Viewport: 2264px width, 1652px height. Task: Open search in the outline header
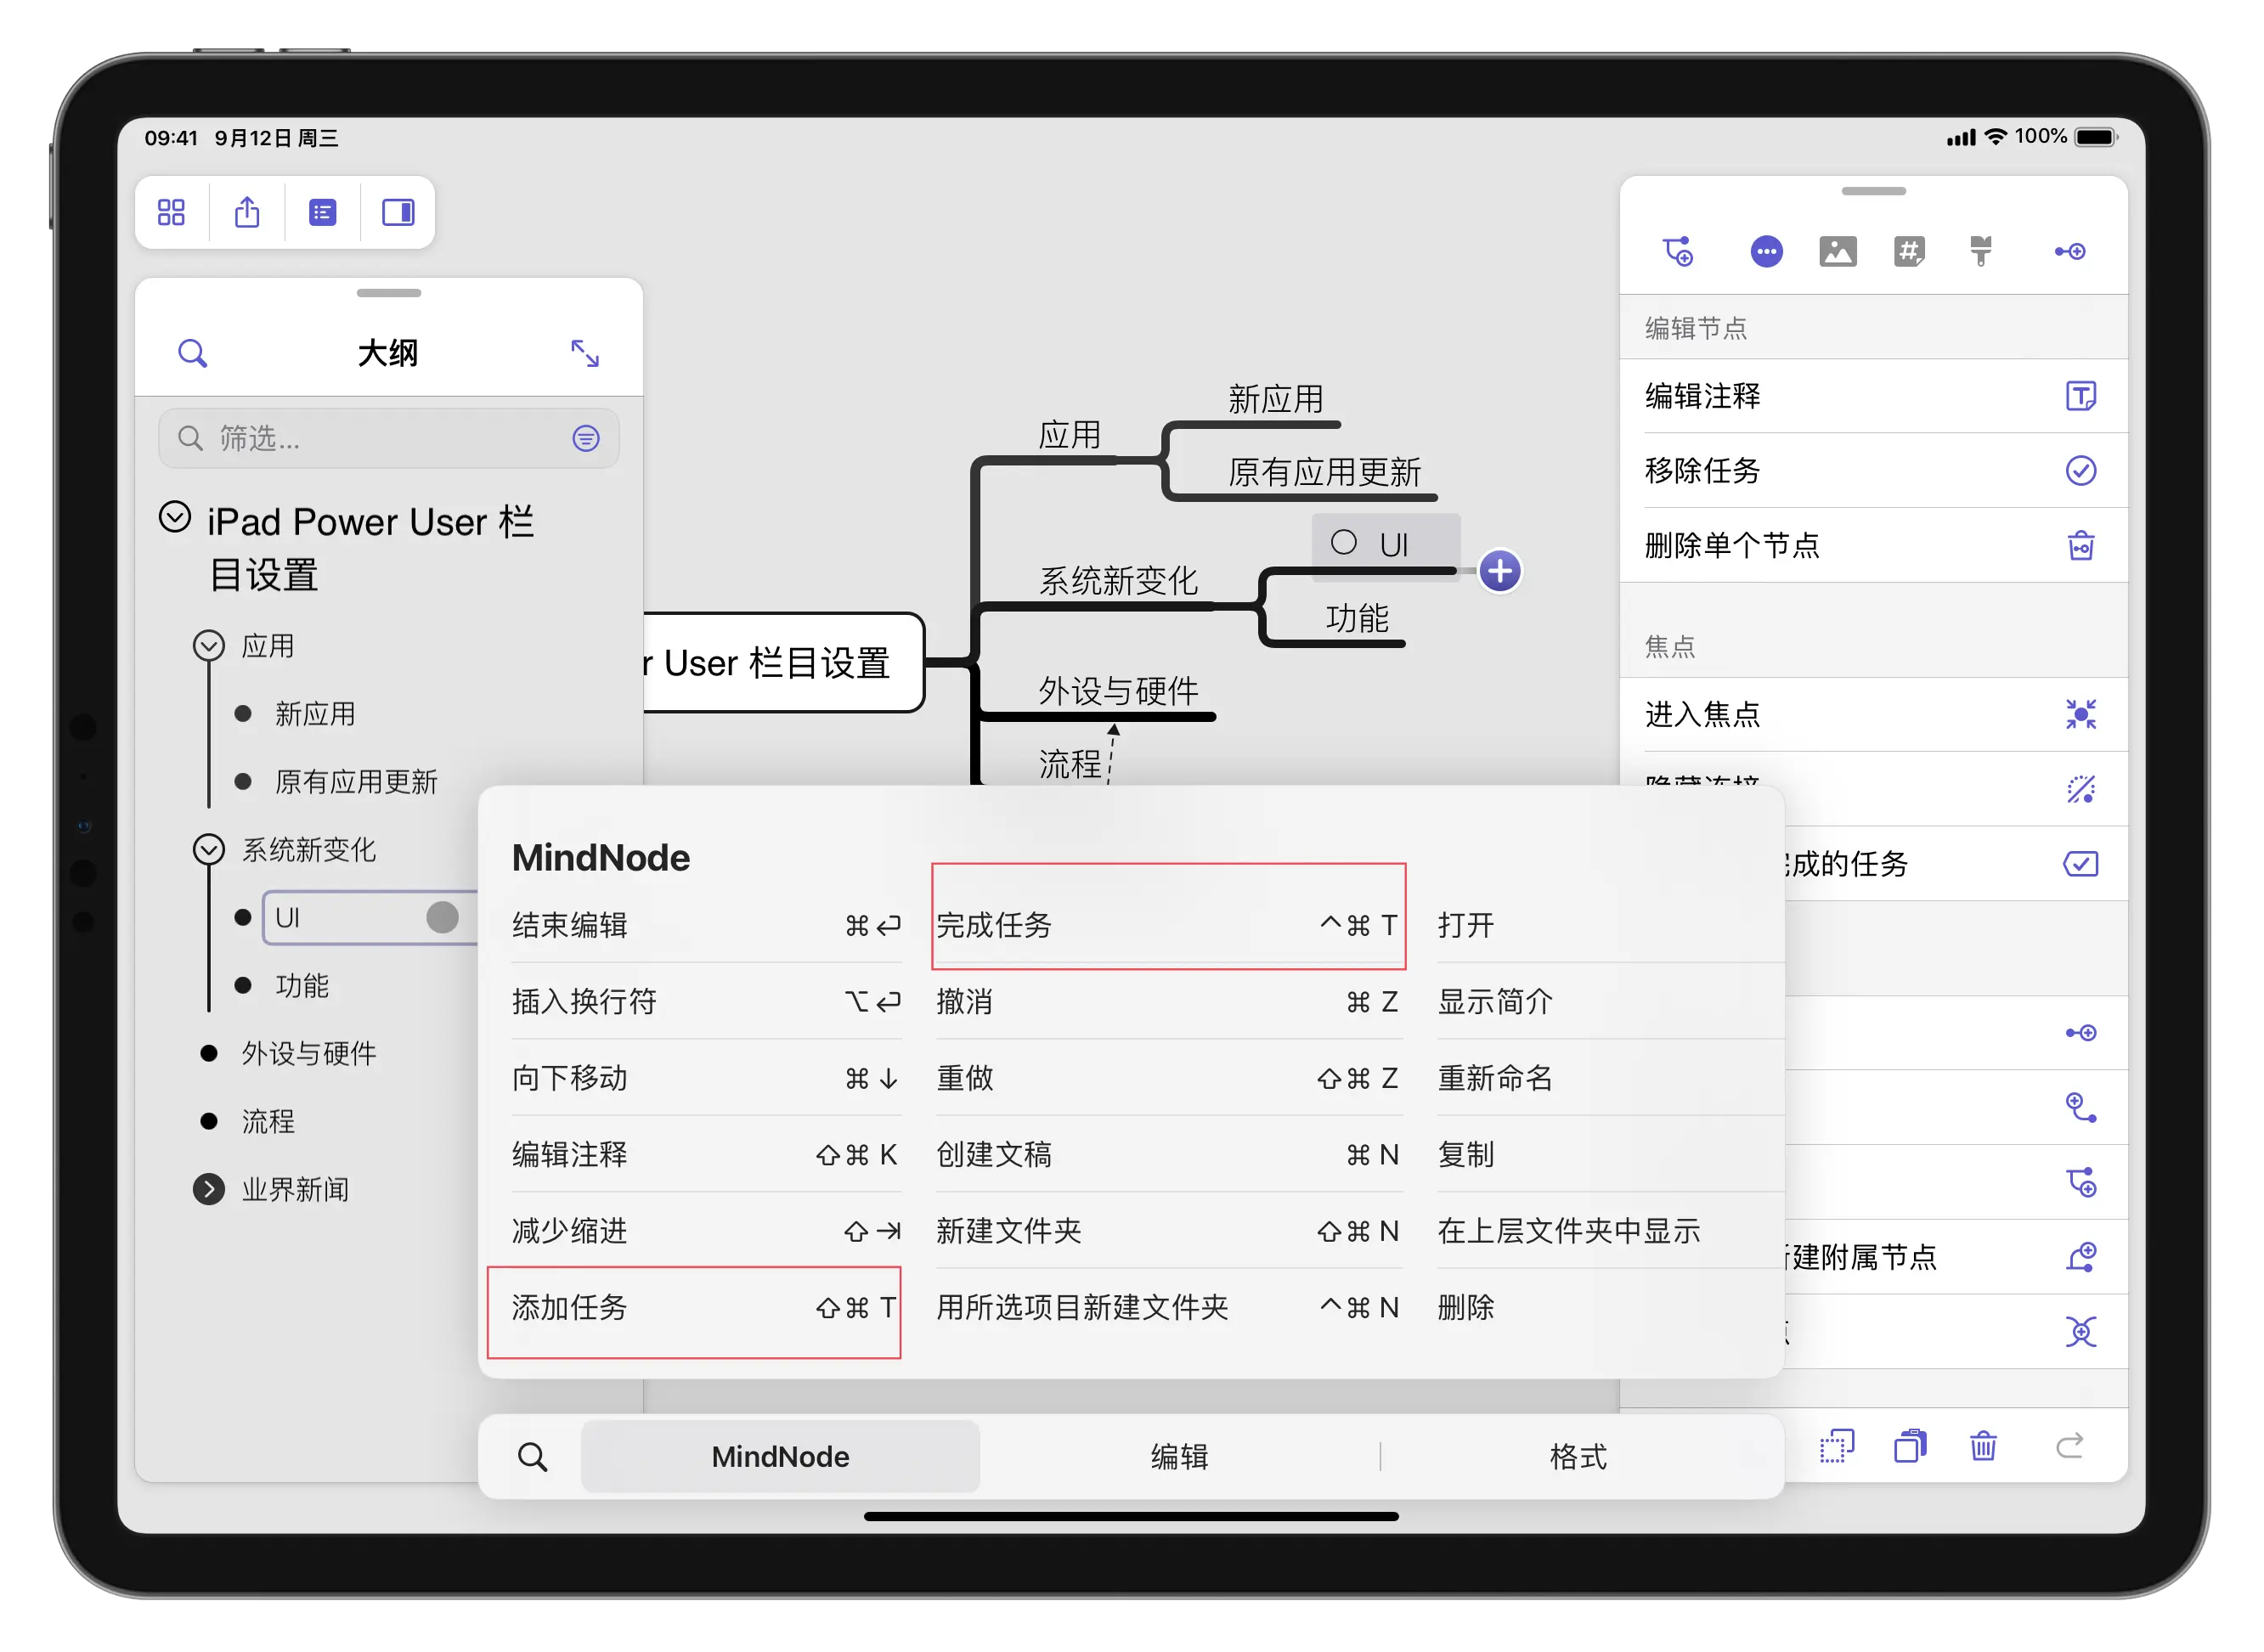click(x=192, y=353)
